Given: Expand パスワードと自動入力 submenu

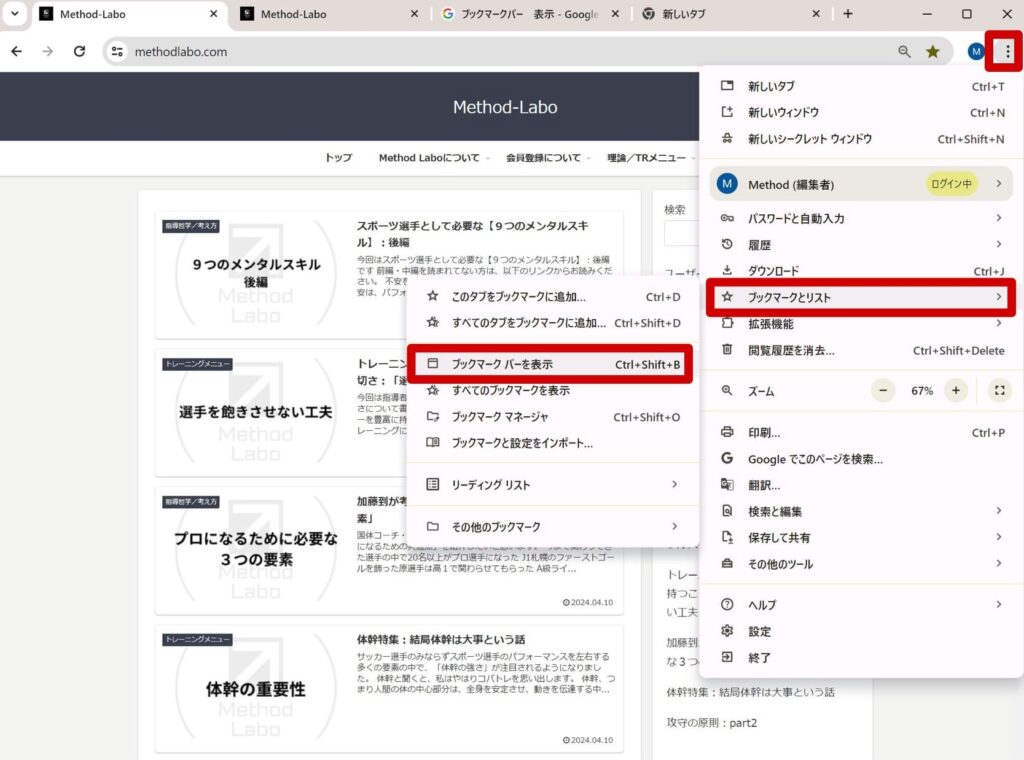Looking at the screenshot, I should 861,218.
